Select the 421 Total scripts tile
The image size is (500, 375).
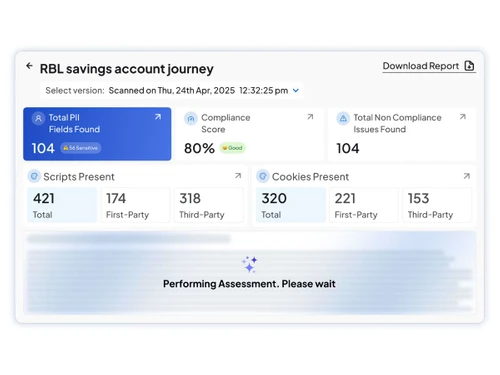[x=62, y=205]
